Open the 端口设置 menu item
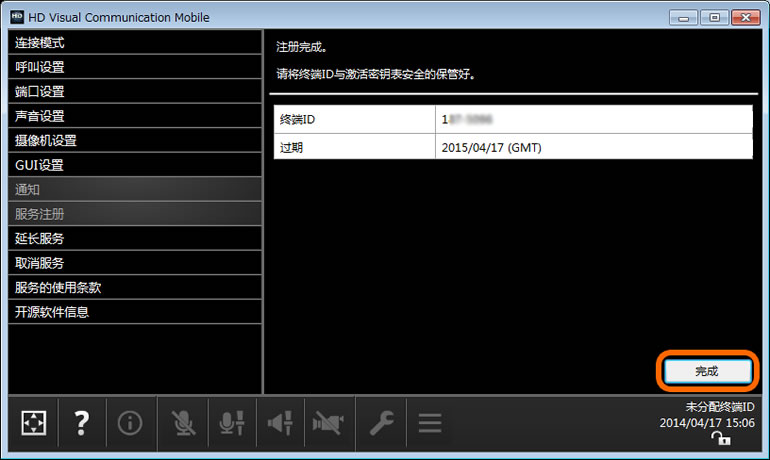Screen dimensions: 770x460 pyautogui.click(x=135, y=91)
